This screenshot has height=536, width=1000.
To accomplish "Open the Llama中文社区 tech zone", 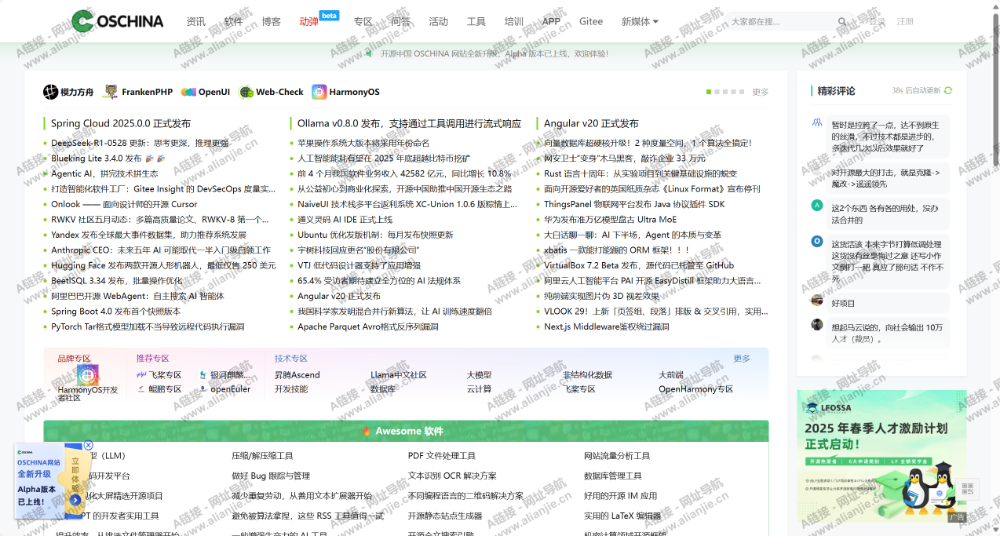I will pyautogui.click(x=399, y=375).
